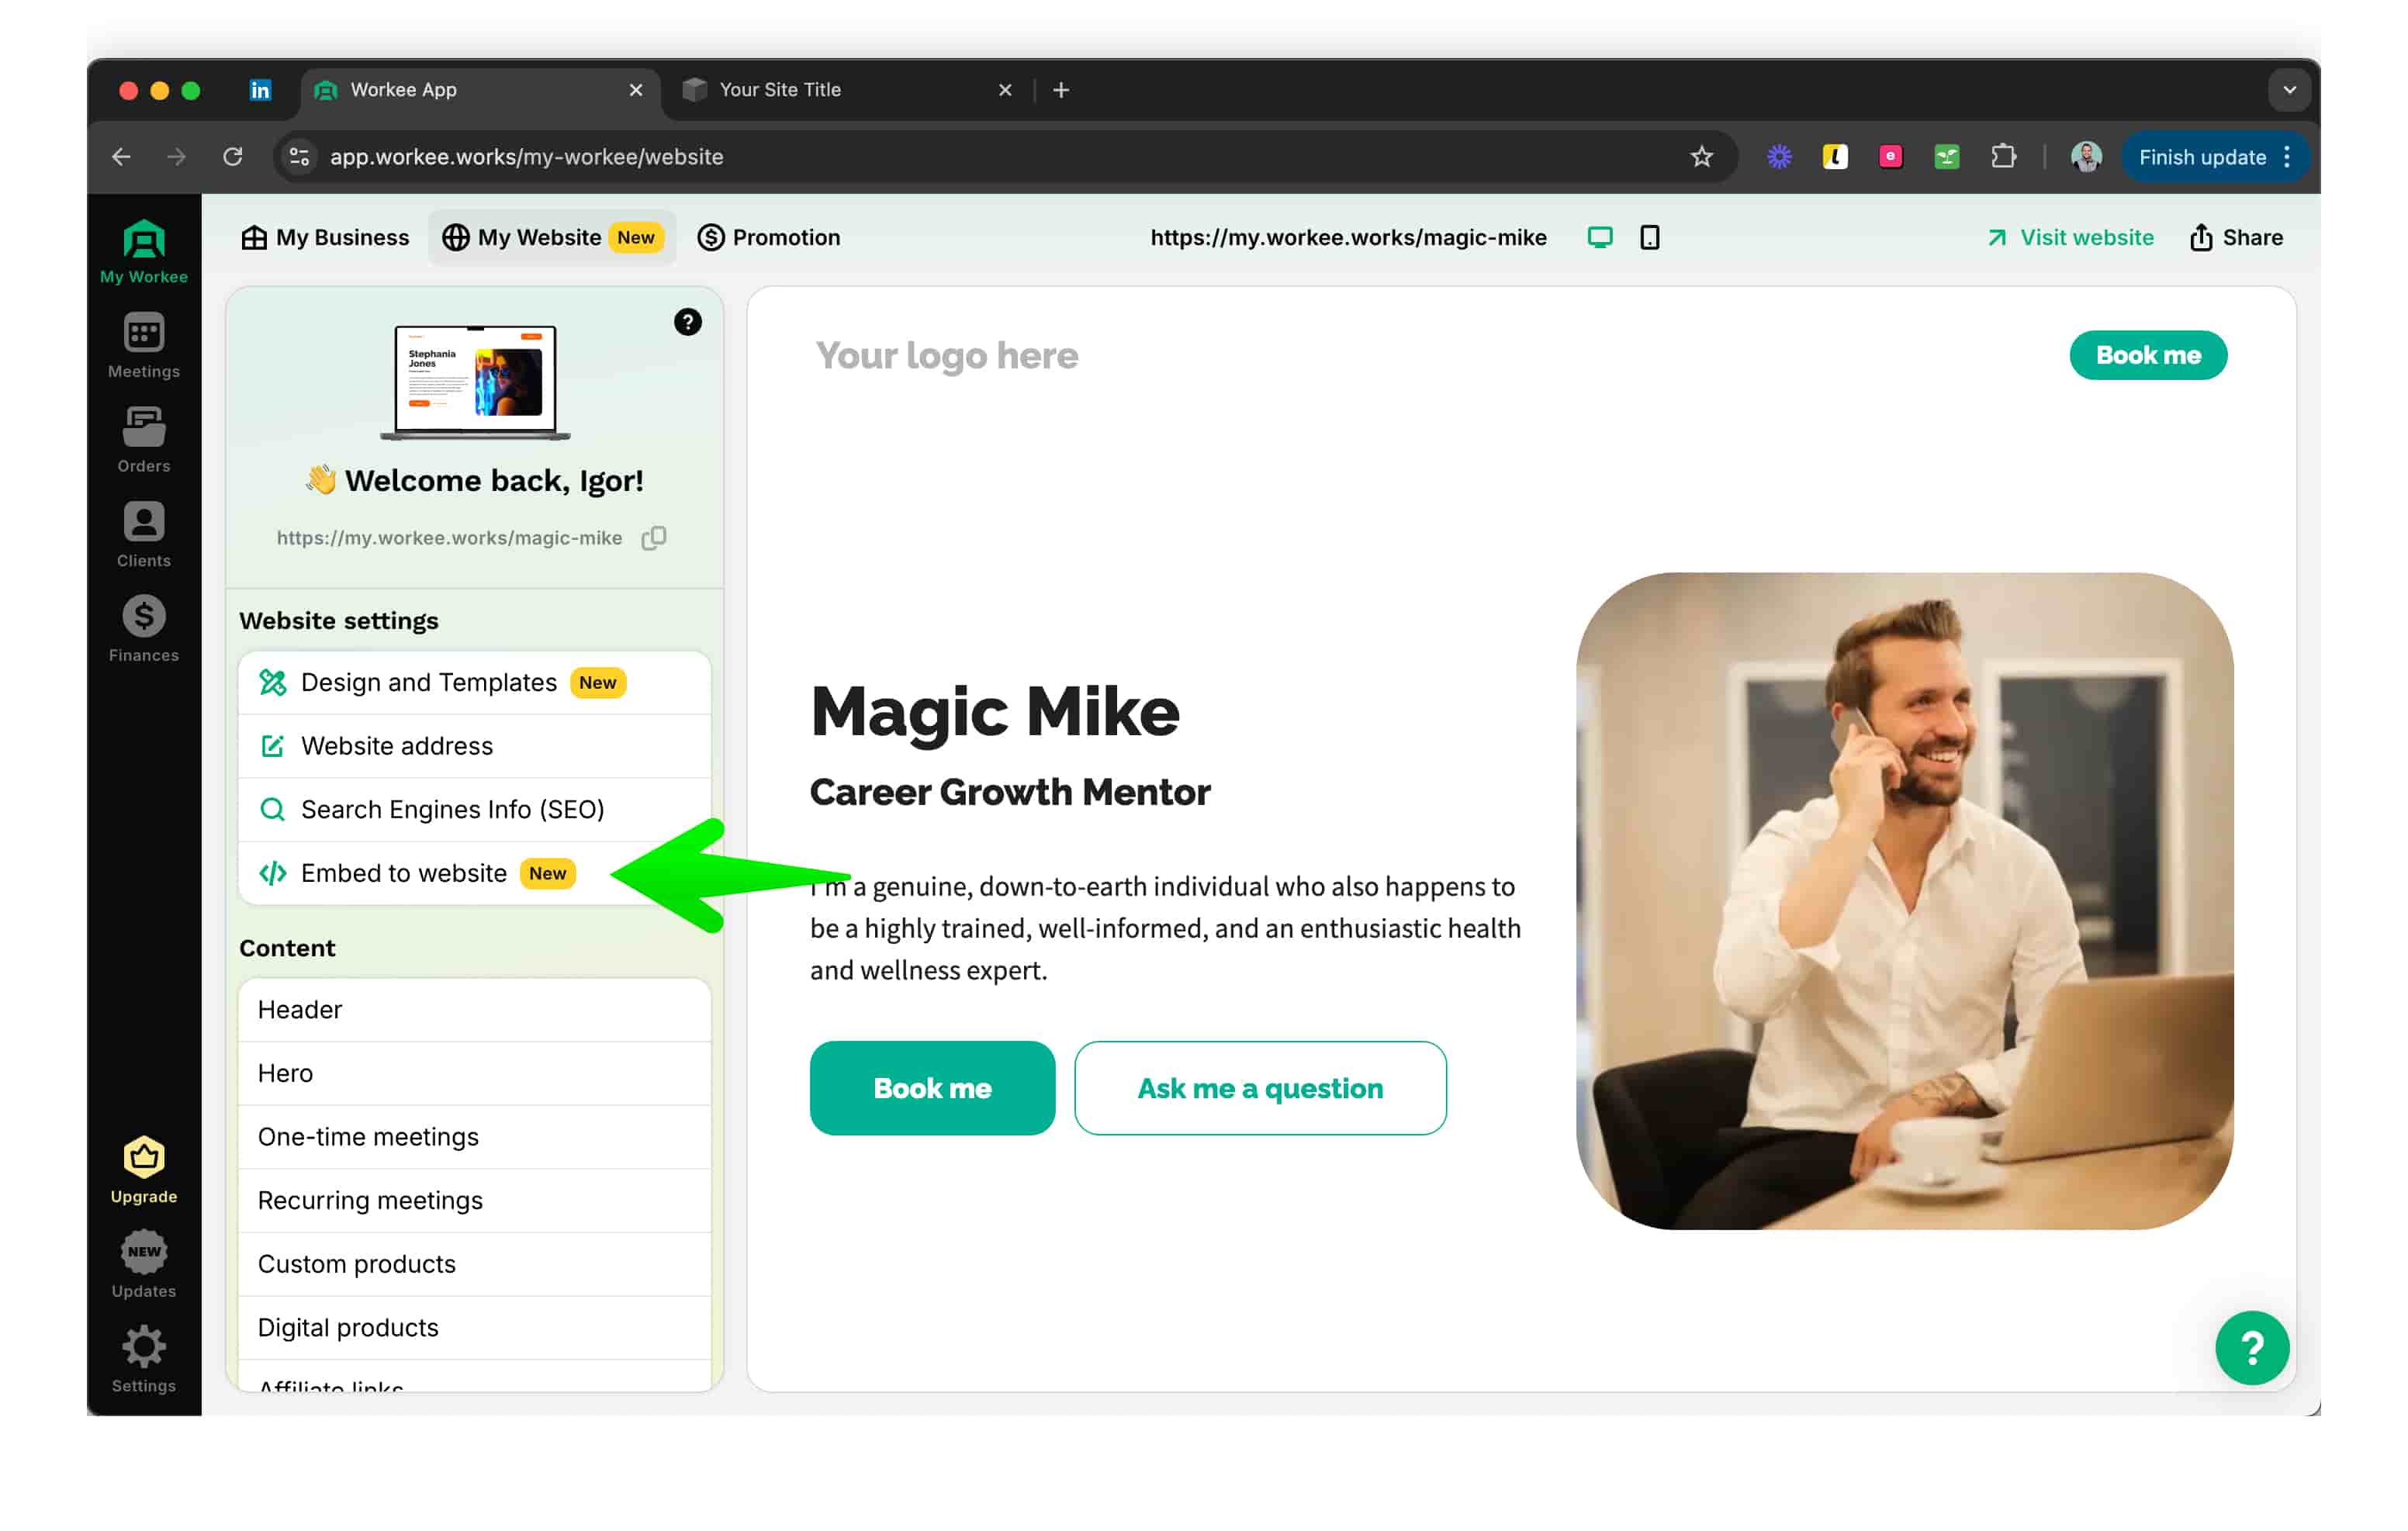Click the Magic Mike profile photo
Viewport: 2408px width, 1531px height.
point(1905,901)
